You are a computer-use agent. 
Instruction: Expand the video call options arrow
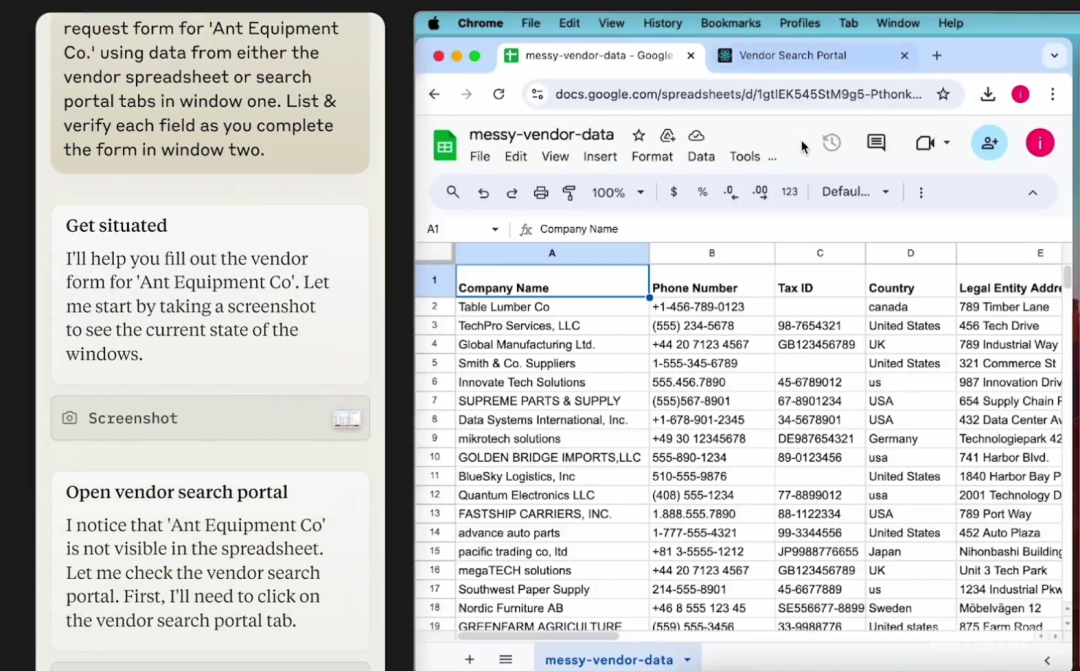[x=946, y=143]
